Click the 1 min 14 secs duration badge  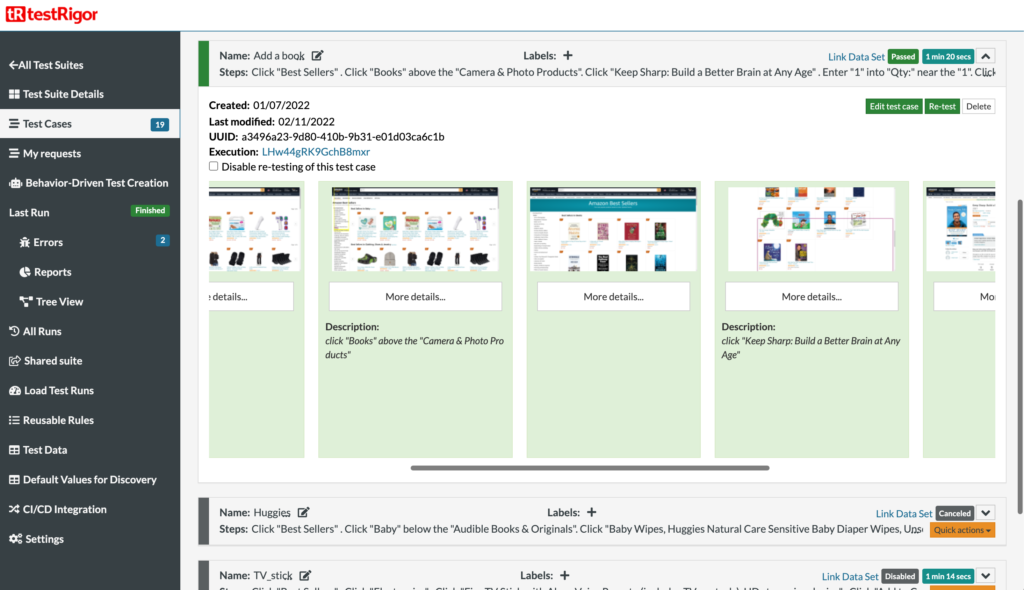pos(948,576)
